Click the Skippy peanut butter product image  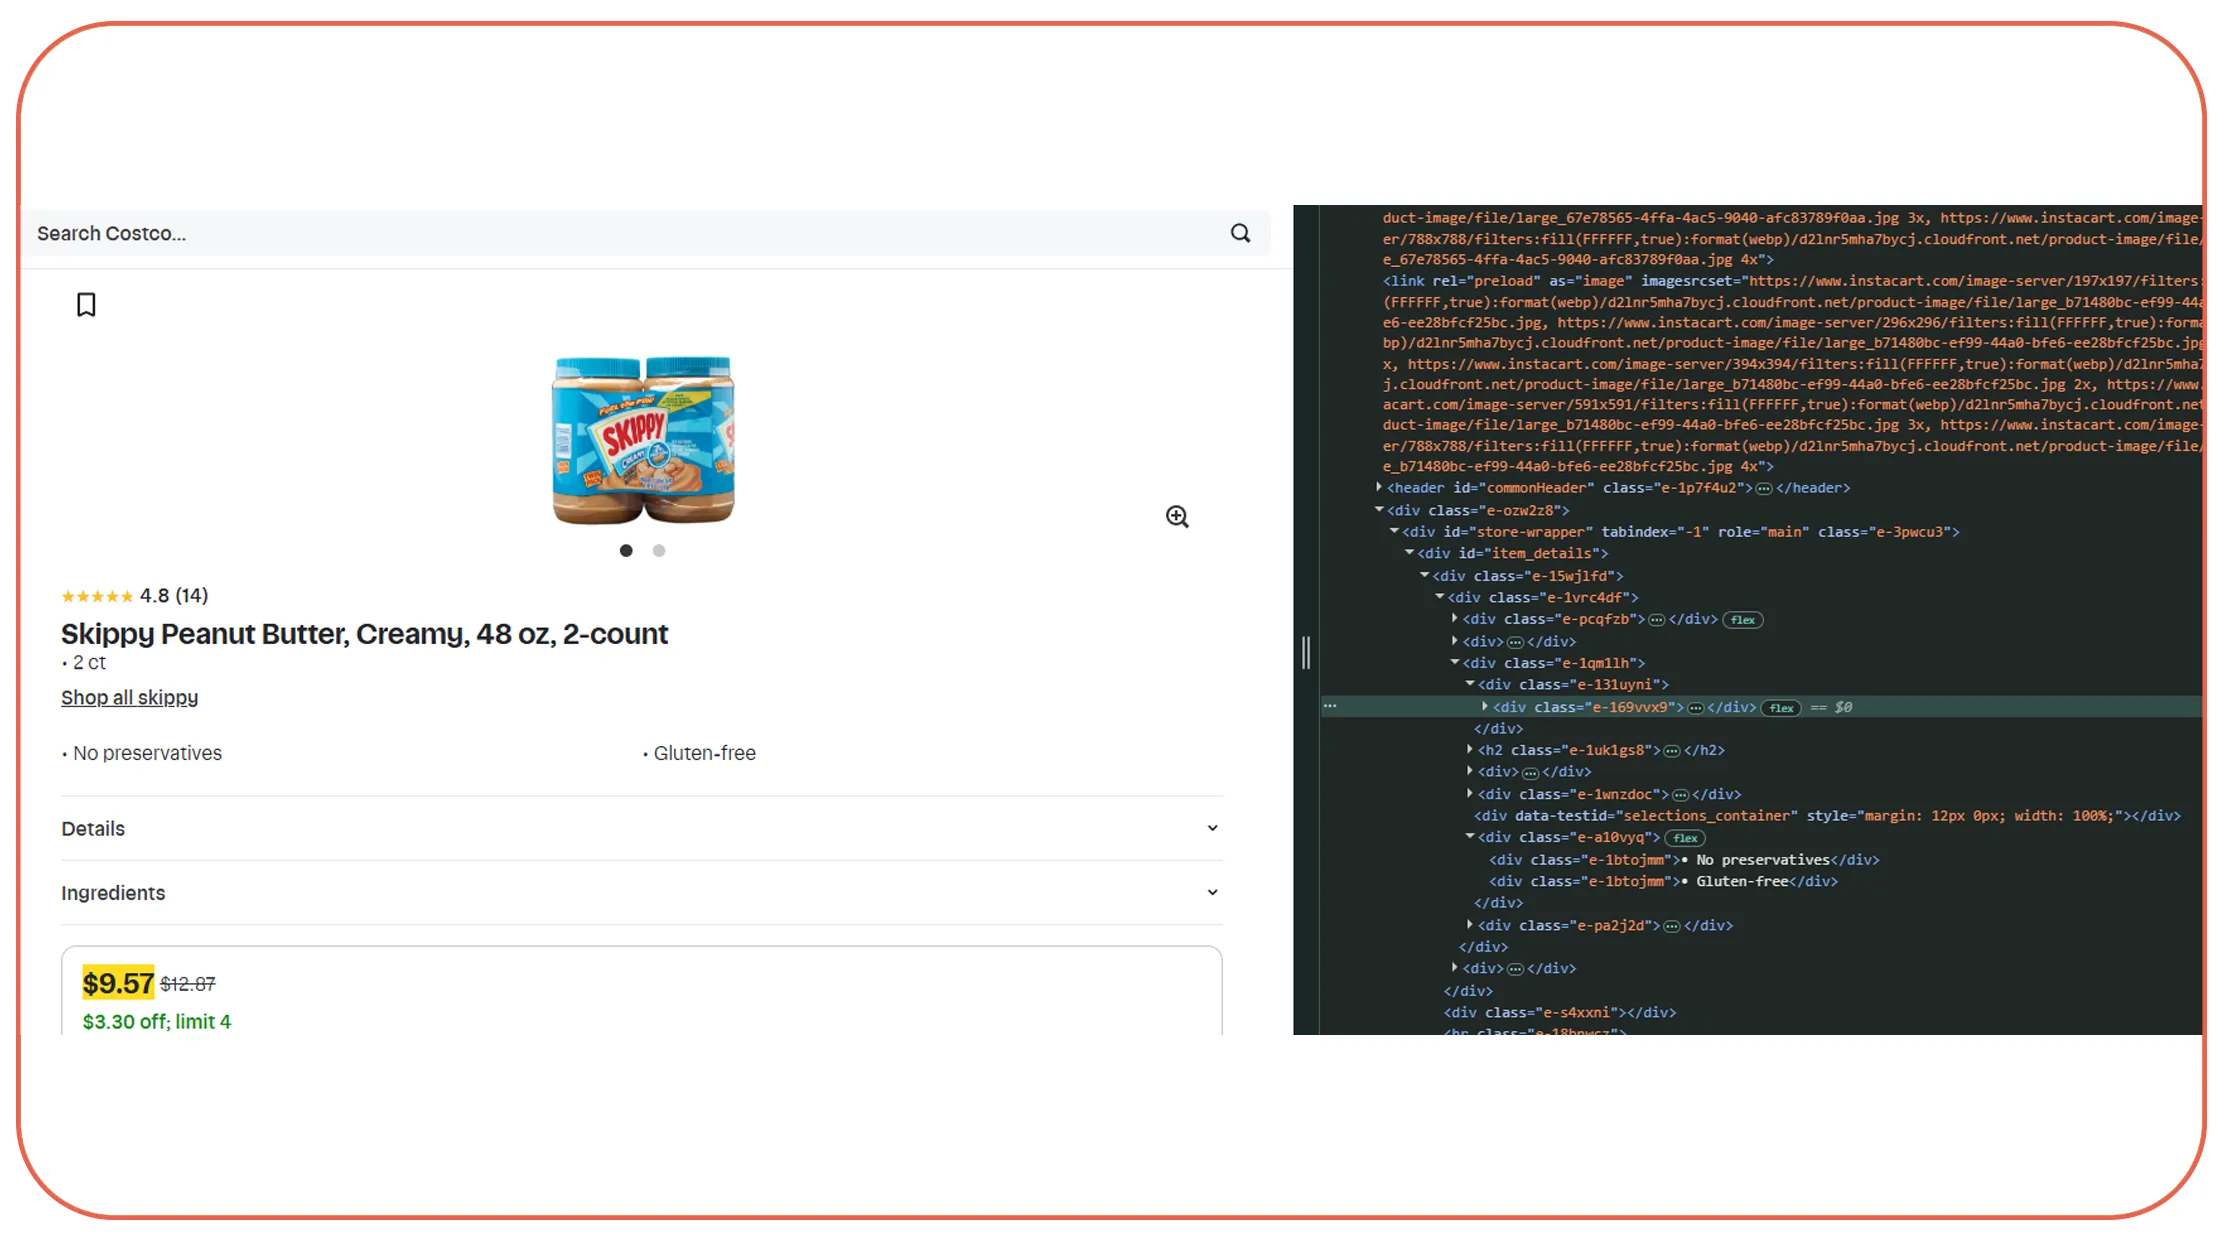pyautogui.click(x=643, y=439)
